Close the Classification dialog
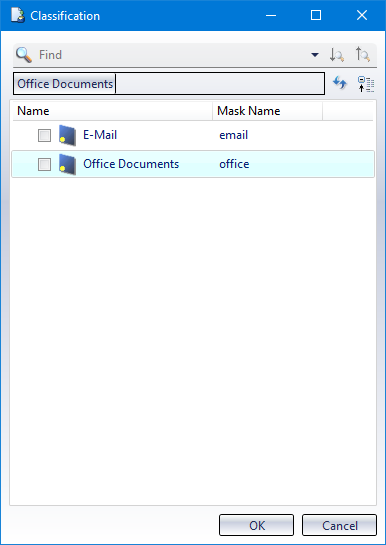 [x=362, y=15]
